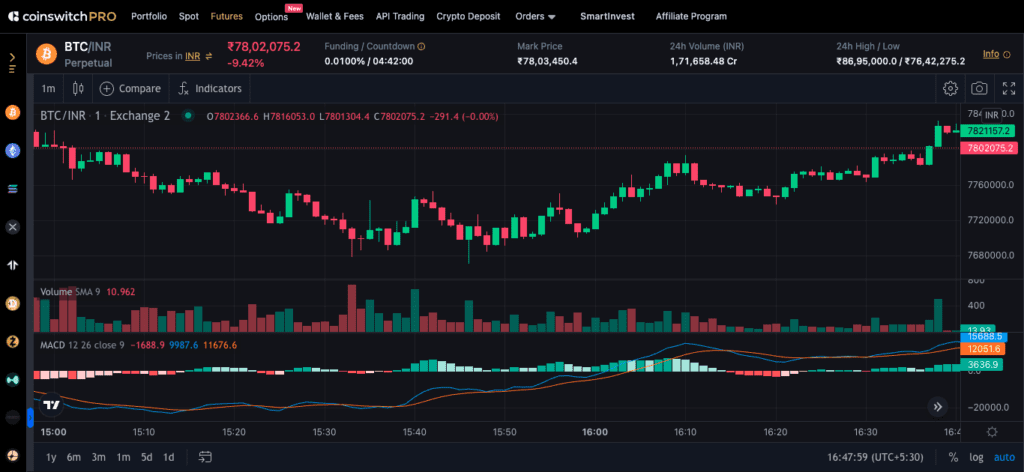Open Futures trading tab
This screenshot has height=472, width=1024.
click(x=227, y=16)
